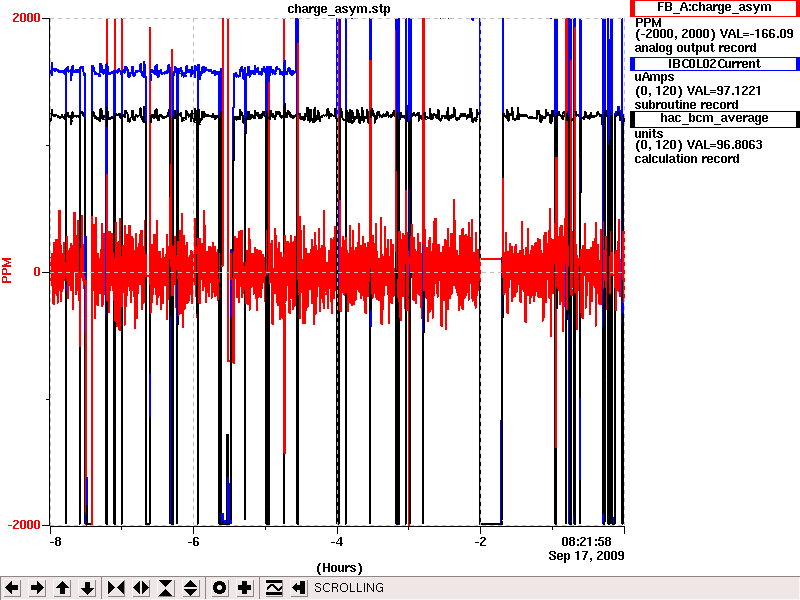Click the VAL=96.8063 readout

pos(724,145)
